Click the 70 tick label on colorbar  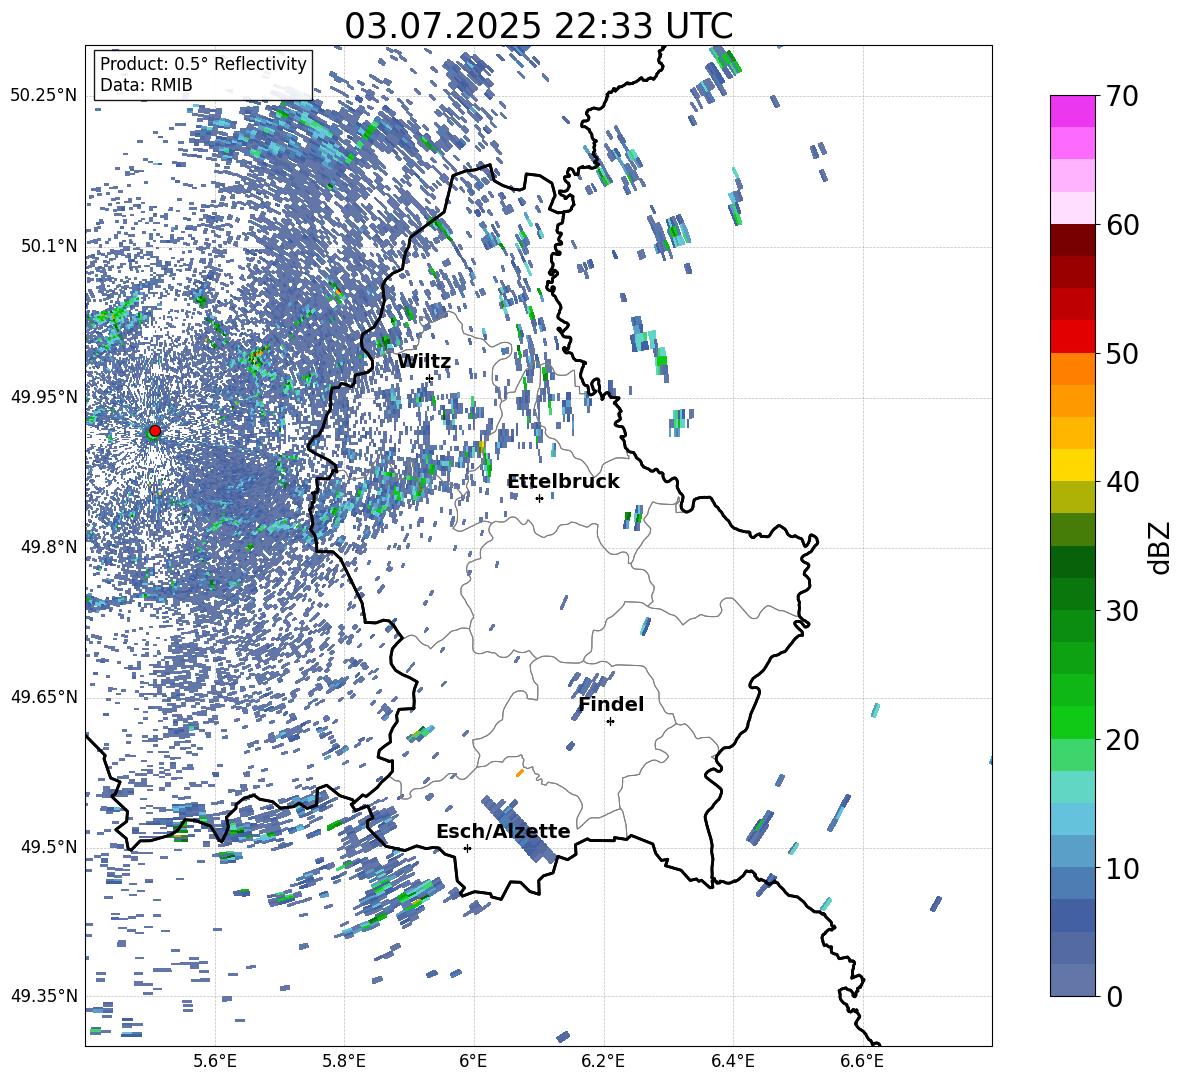(1122, 97)
